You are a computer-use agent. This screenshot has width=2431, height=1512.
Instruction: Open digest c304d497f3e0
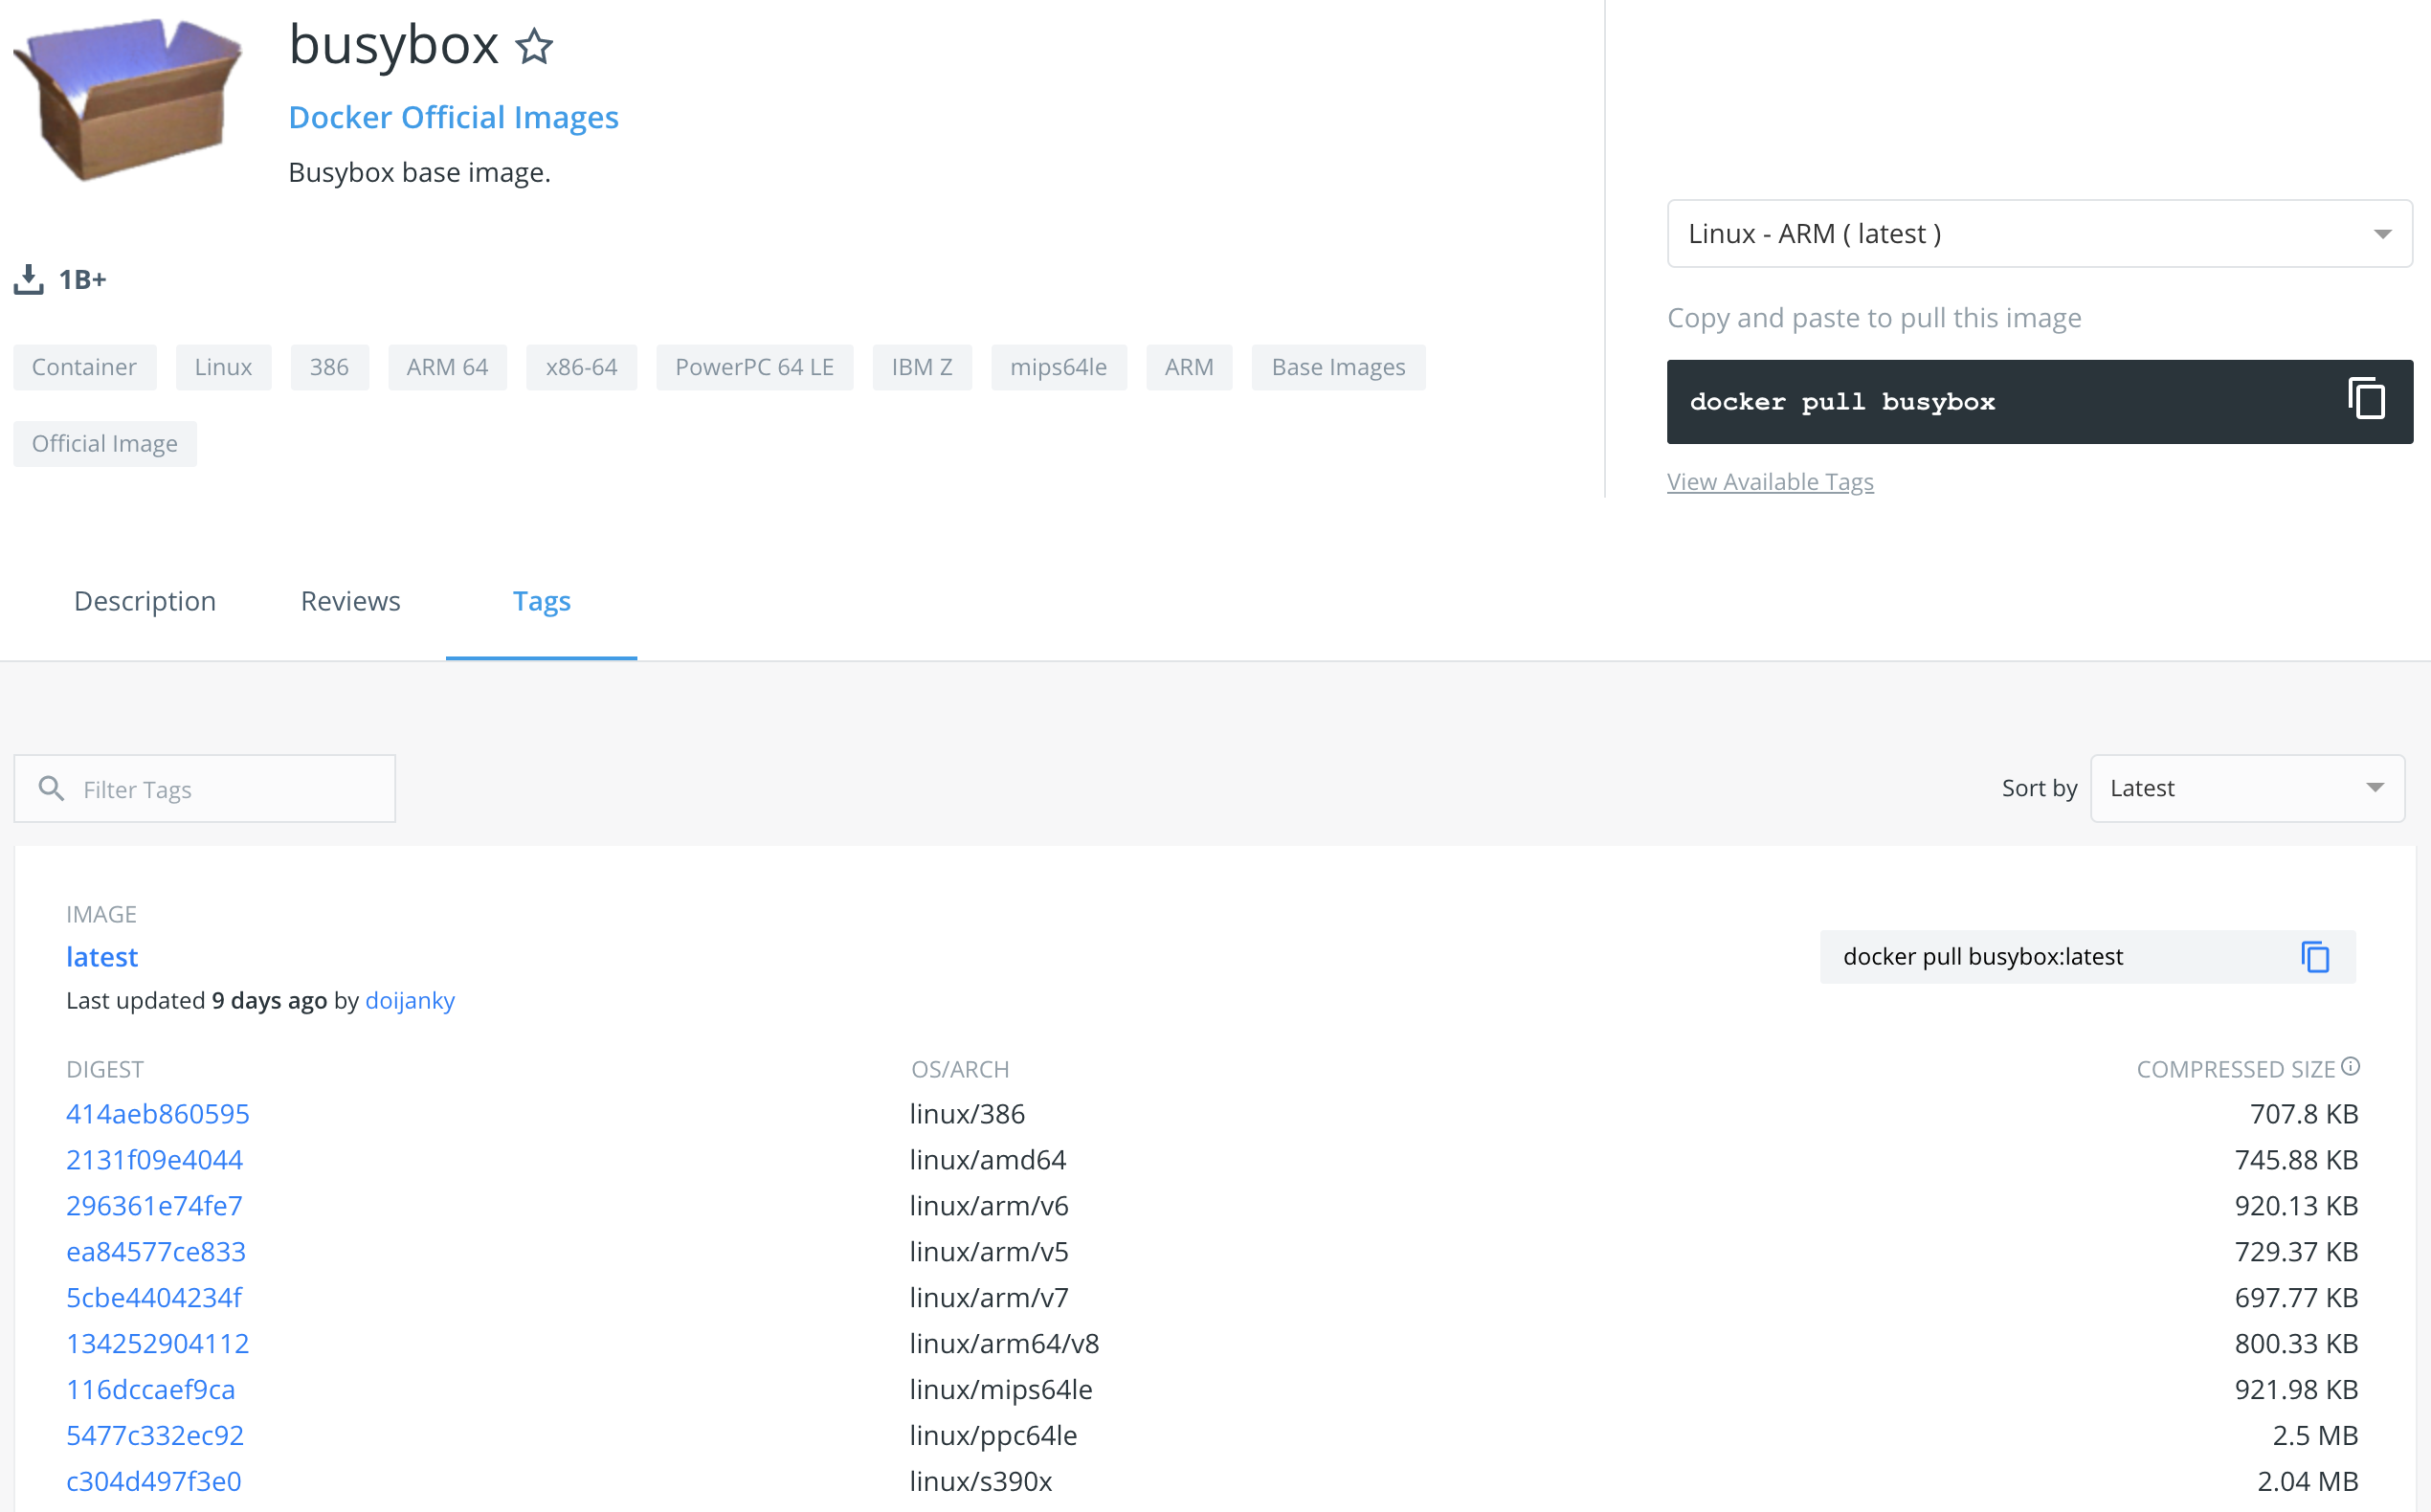coord(153,1482)
